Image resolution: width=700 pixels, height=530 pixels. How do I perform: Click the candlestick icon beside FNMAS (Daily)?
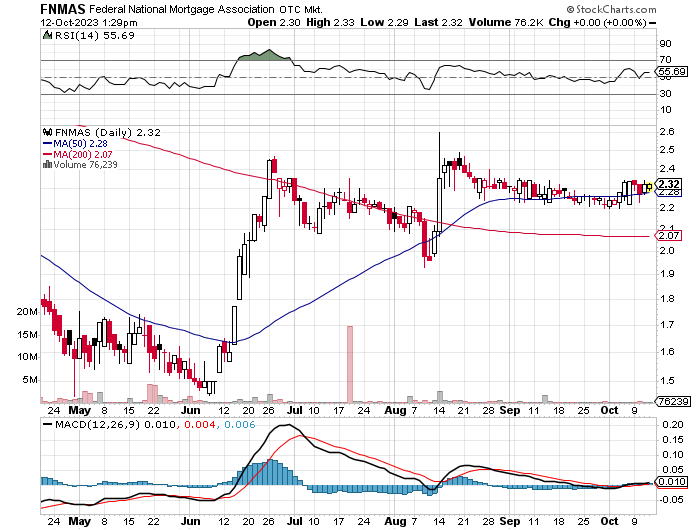[x=47, y=132]
